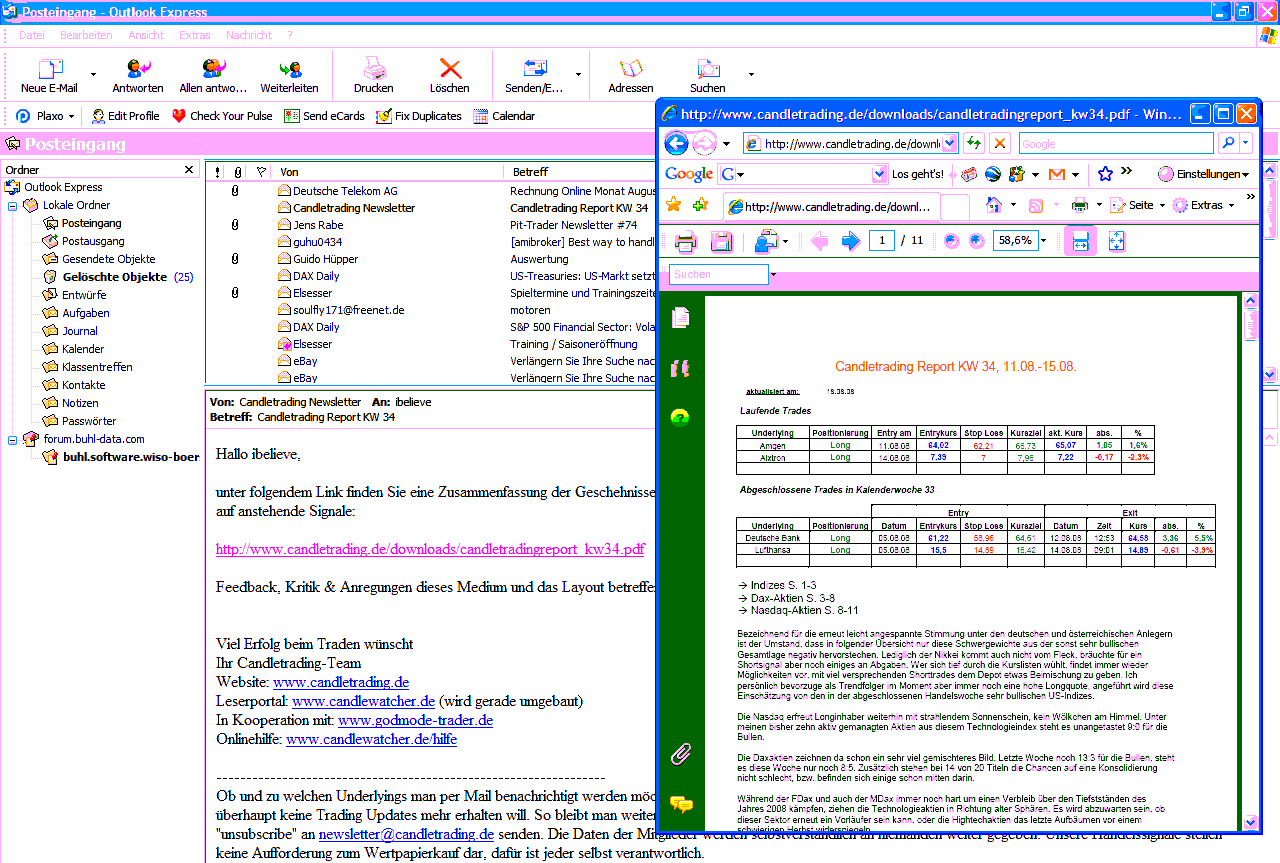The image size is (1280, 863).
Task: Click the Gmail icon in Google toolbar
Action: (1056, 174)
